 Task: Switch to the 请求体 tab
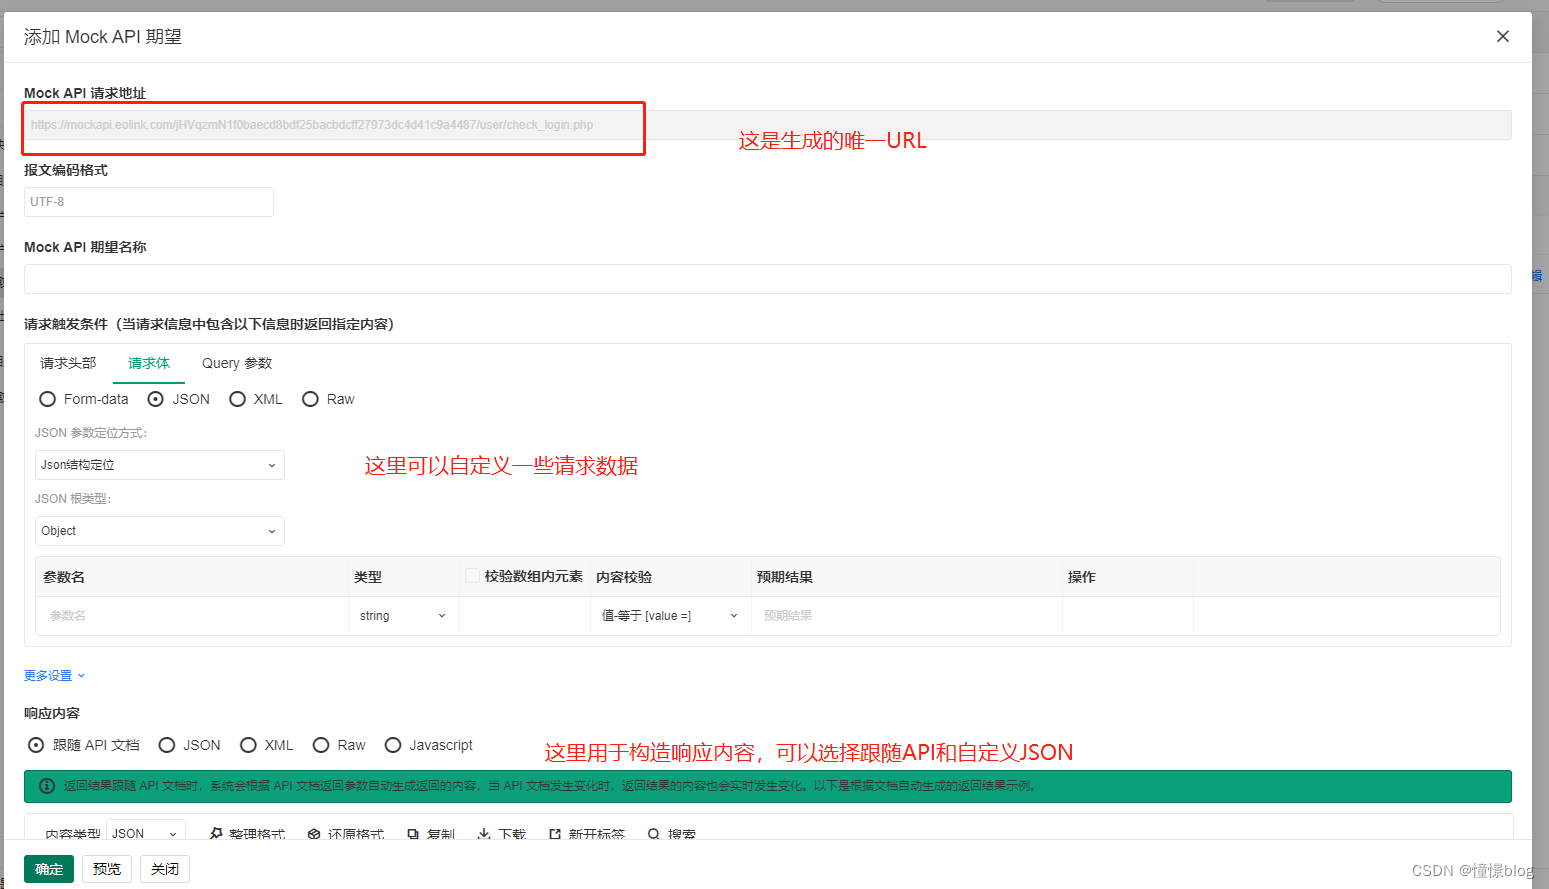[x=149, y=363]
